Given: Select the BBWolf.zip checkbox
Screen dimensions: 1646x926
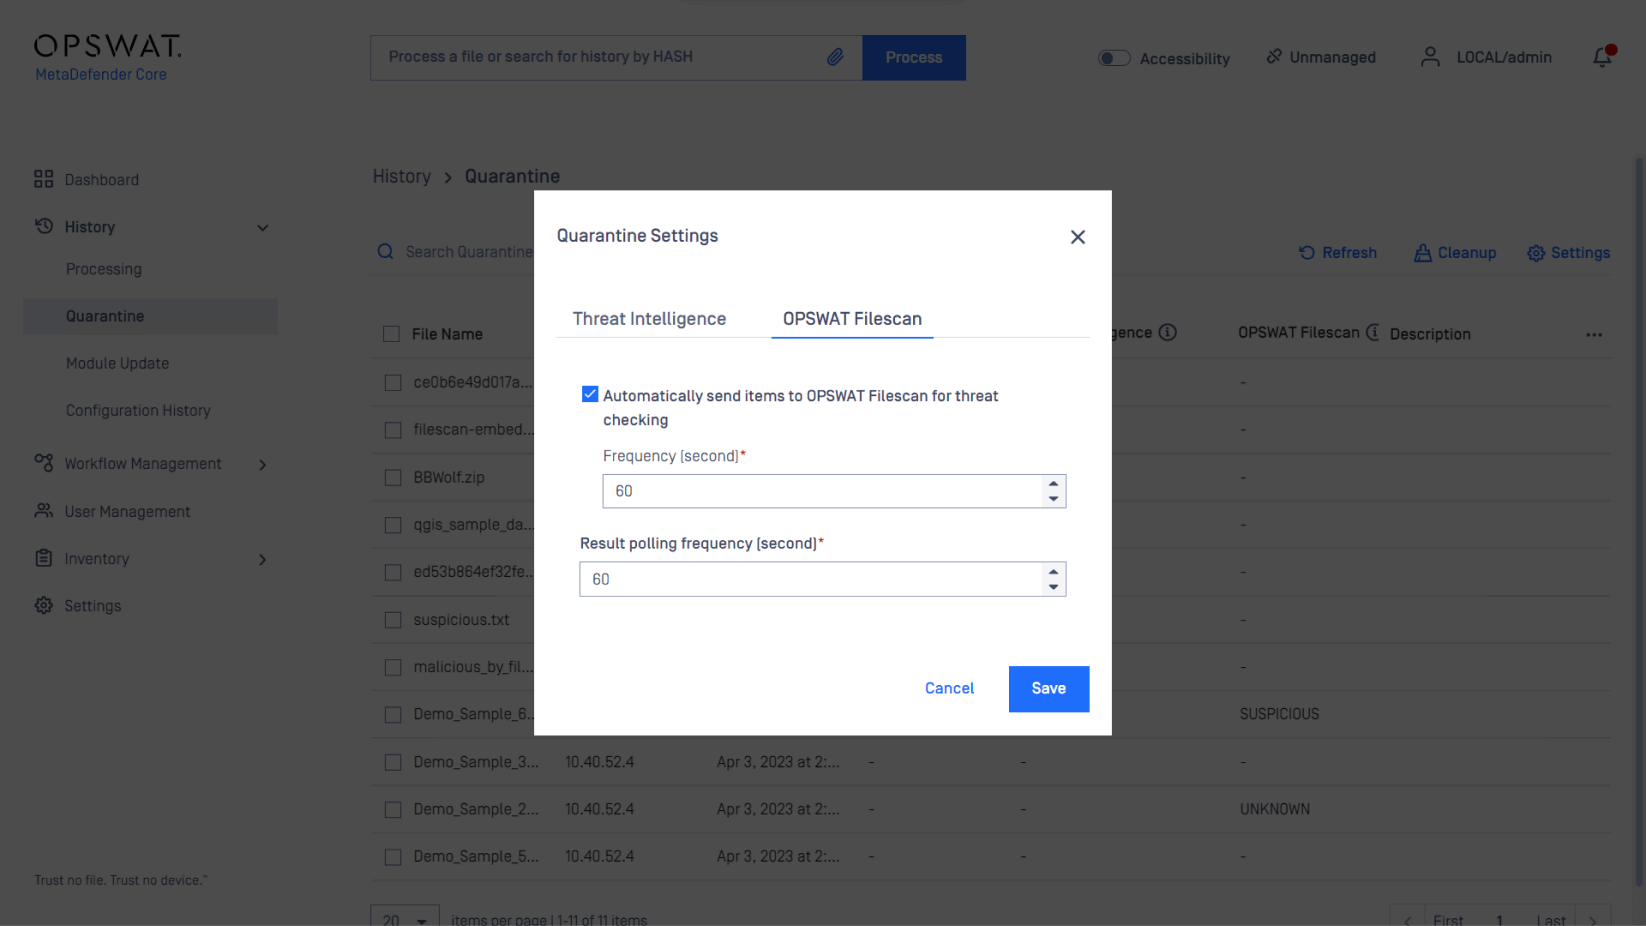Looking at the screenshot, I should tap(393, 477).
